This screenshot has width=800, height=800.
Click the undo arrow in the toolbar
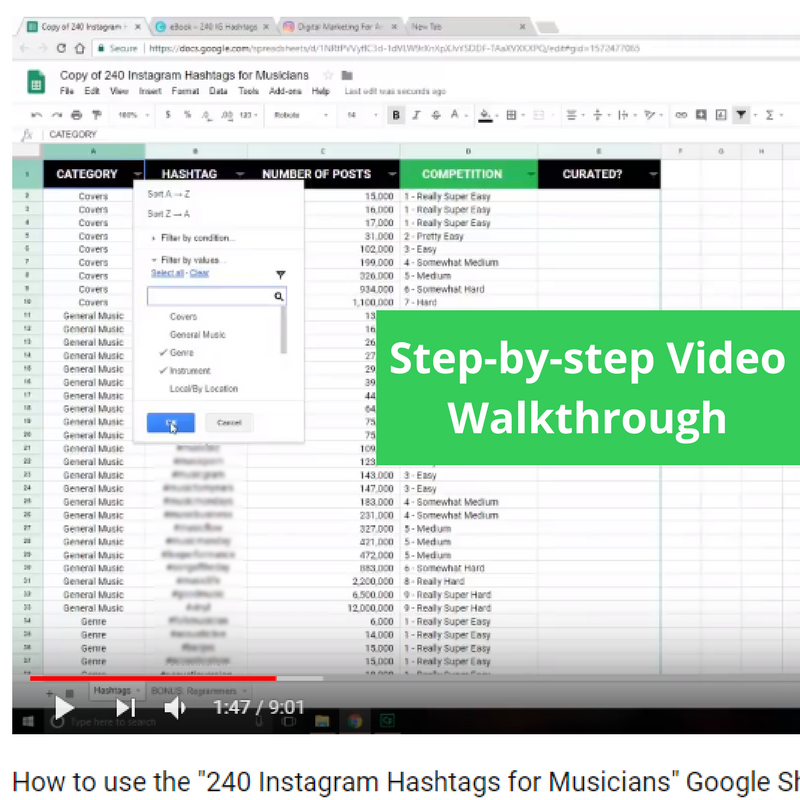point(36,115)
